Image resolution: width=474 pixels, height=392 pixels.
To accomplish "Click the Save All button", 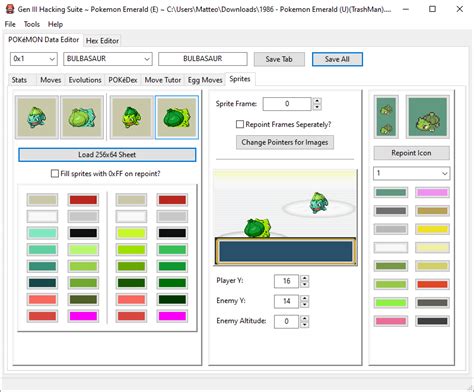I will tap(337, 59).
